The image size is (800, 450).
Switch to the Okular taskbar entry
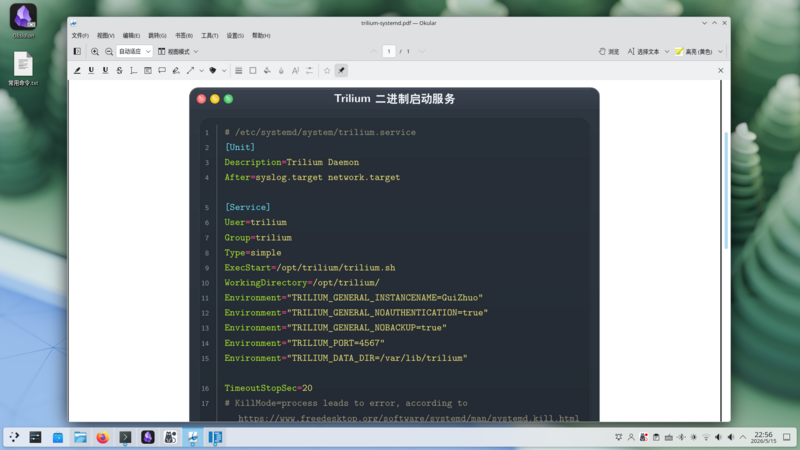click(x=193, y=437)
